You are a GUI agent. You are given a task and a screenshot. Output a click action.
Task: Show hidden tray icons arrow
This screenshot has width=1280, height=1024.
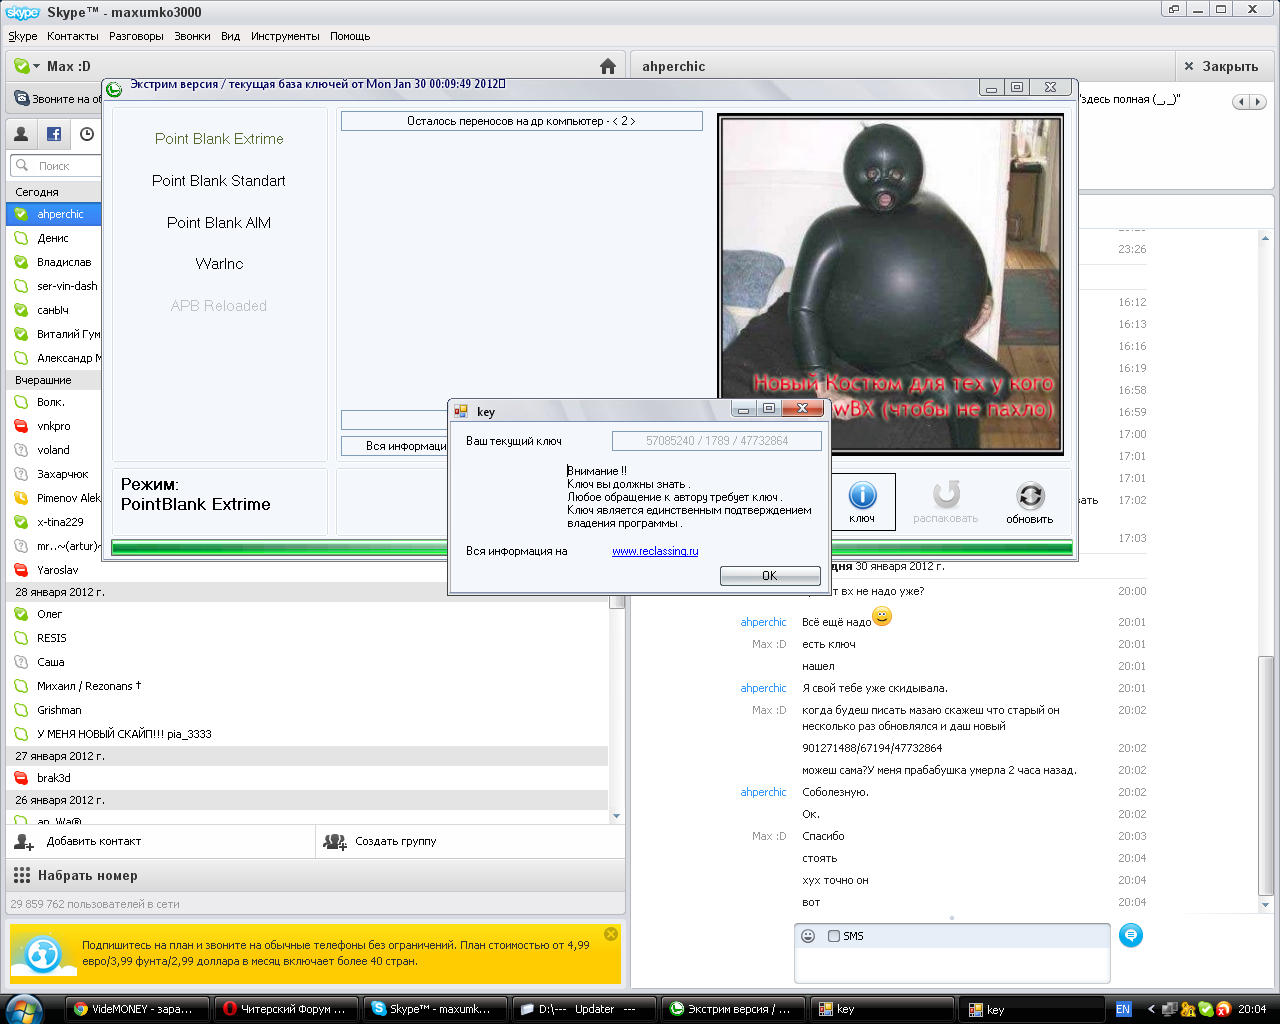click(1151, 1009)
